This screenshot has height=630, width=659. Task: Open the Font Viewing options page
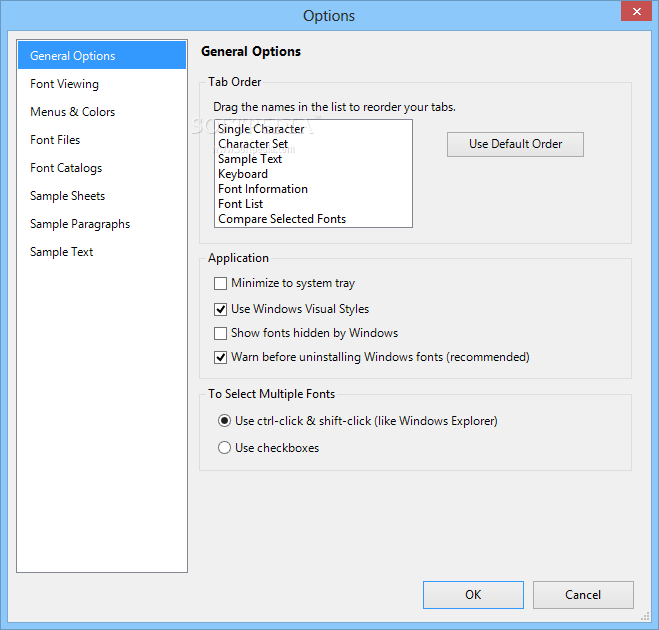(x=102, y=84)
